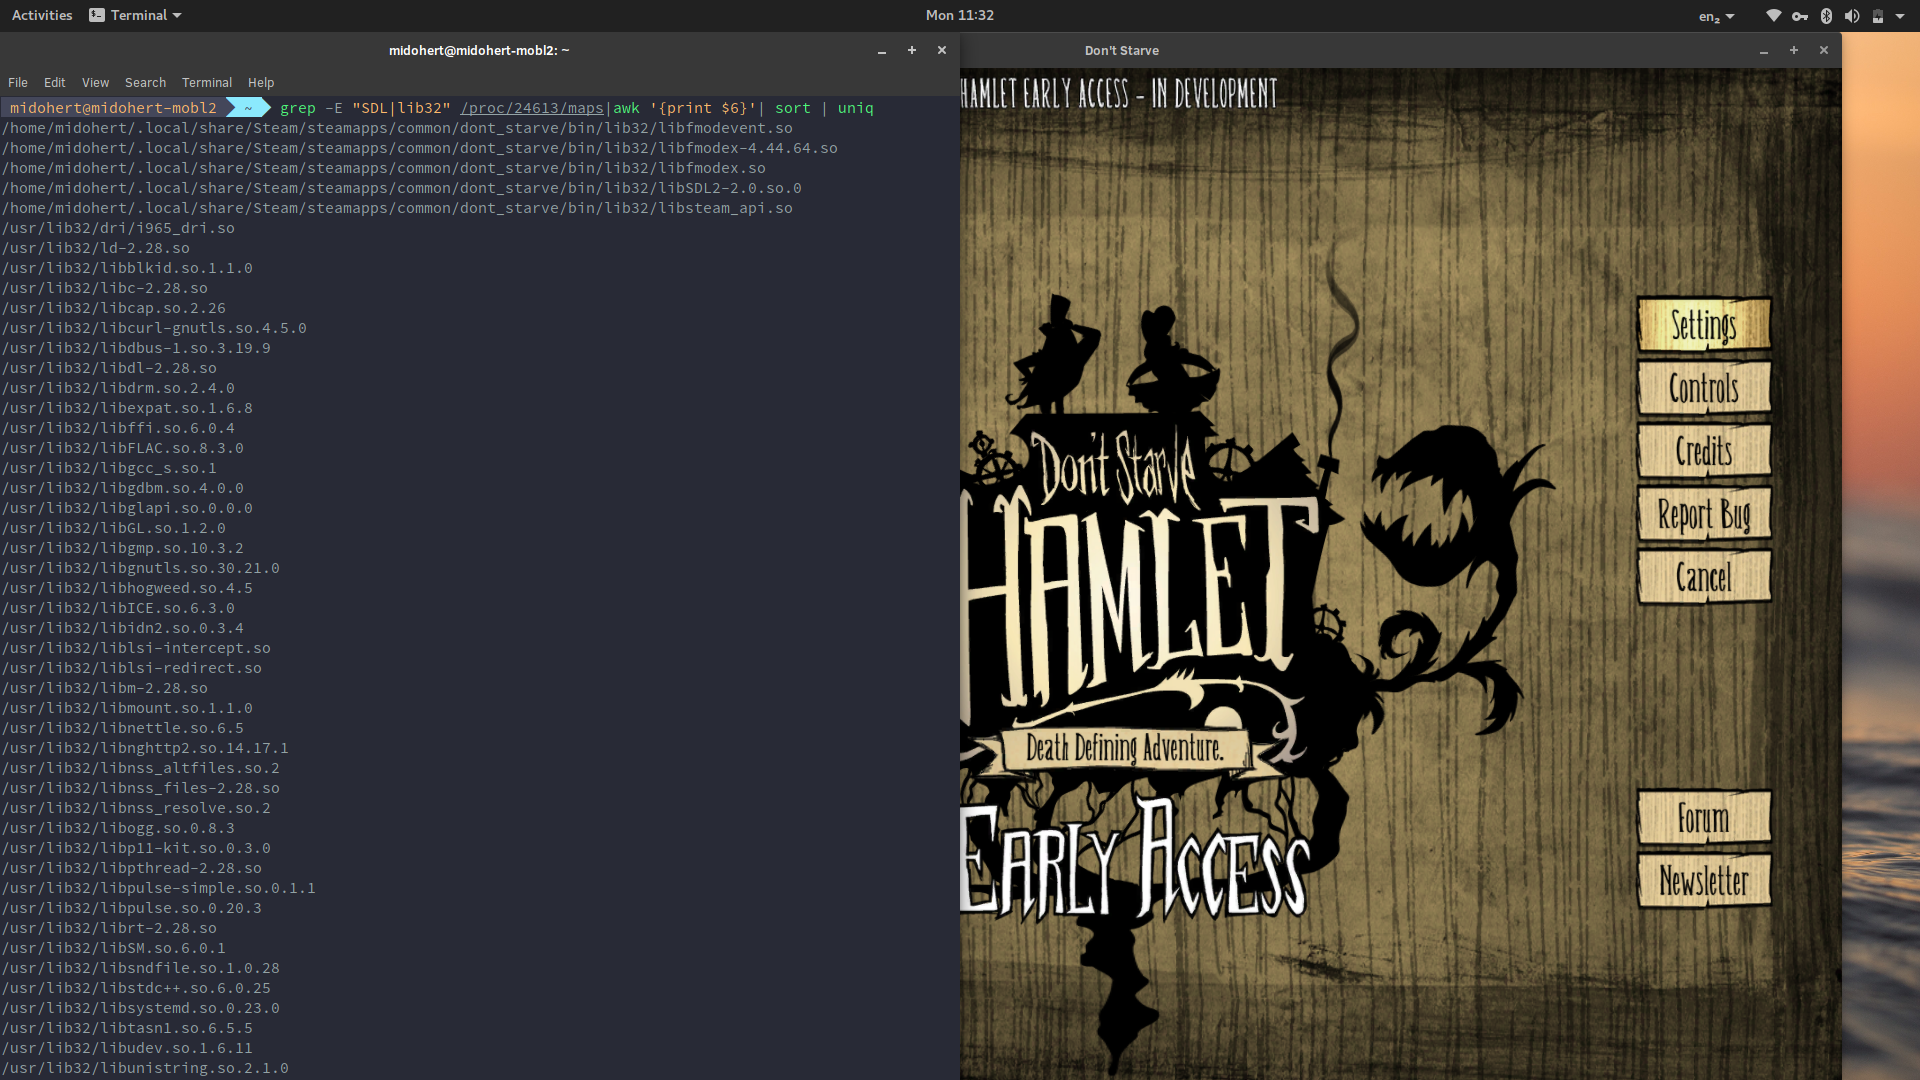
Task: Click the libcurl-gnutls.so.4.5.0 line
Action: click(x=154, y=328)
